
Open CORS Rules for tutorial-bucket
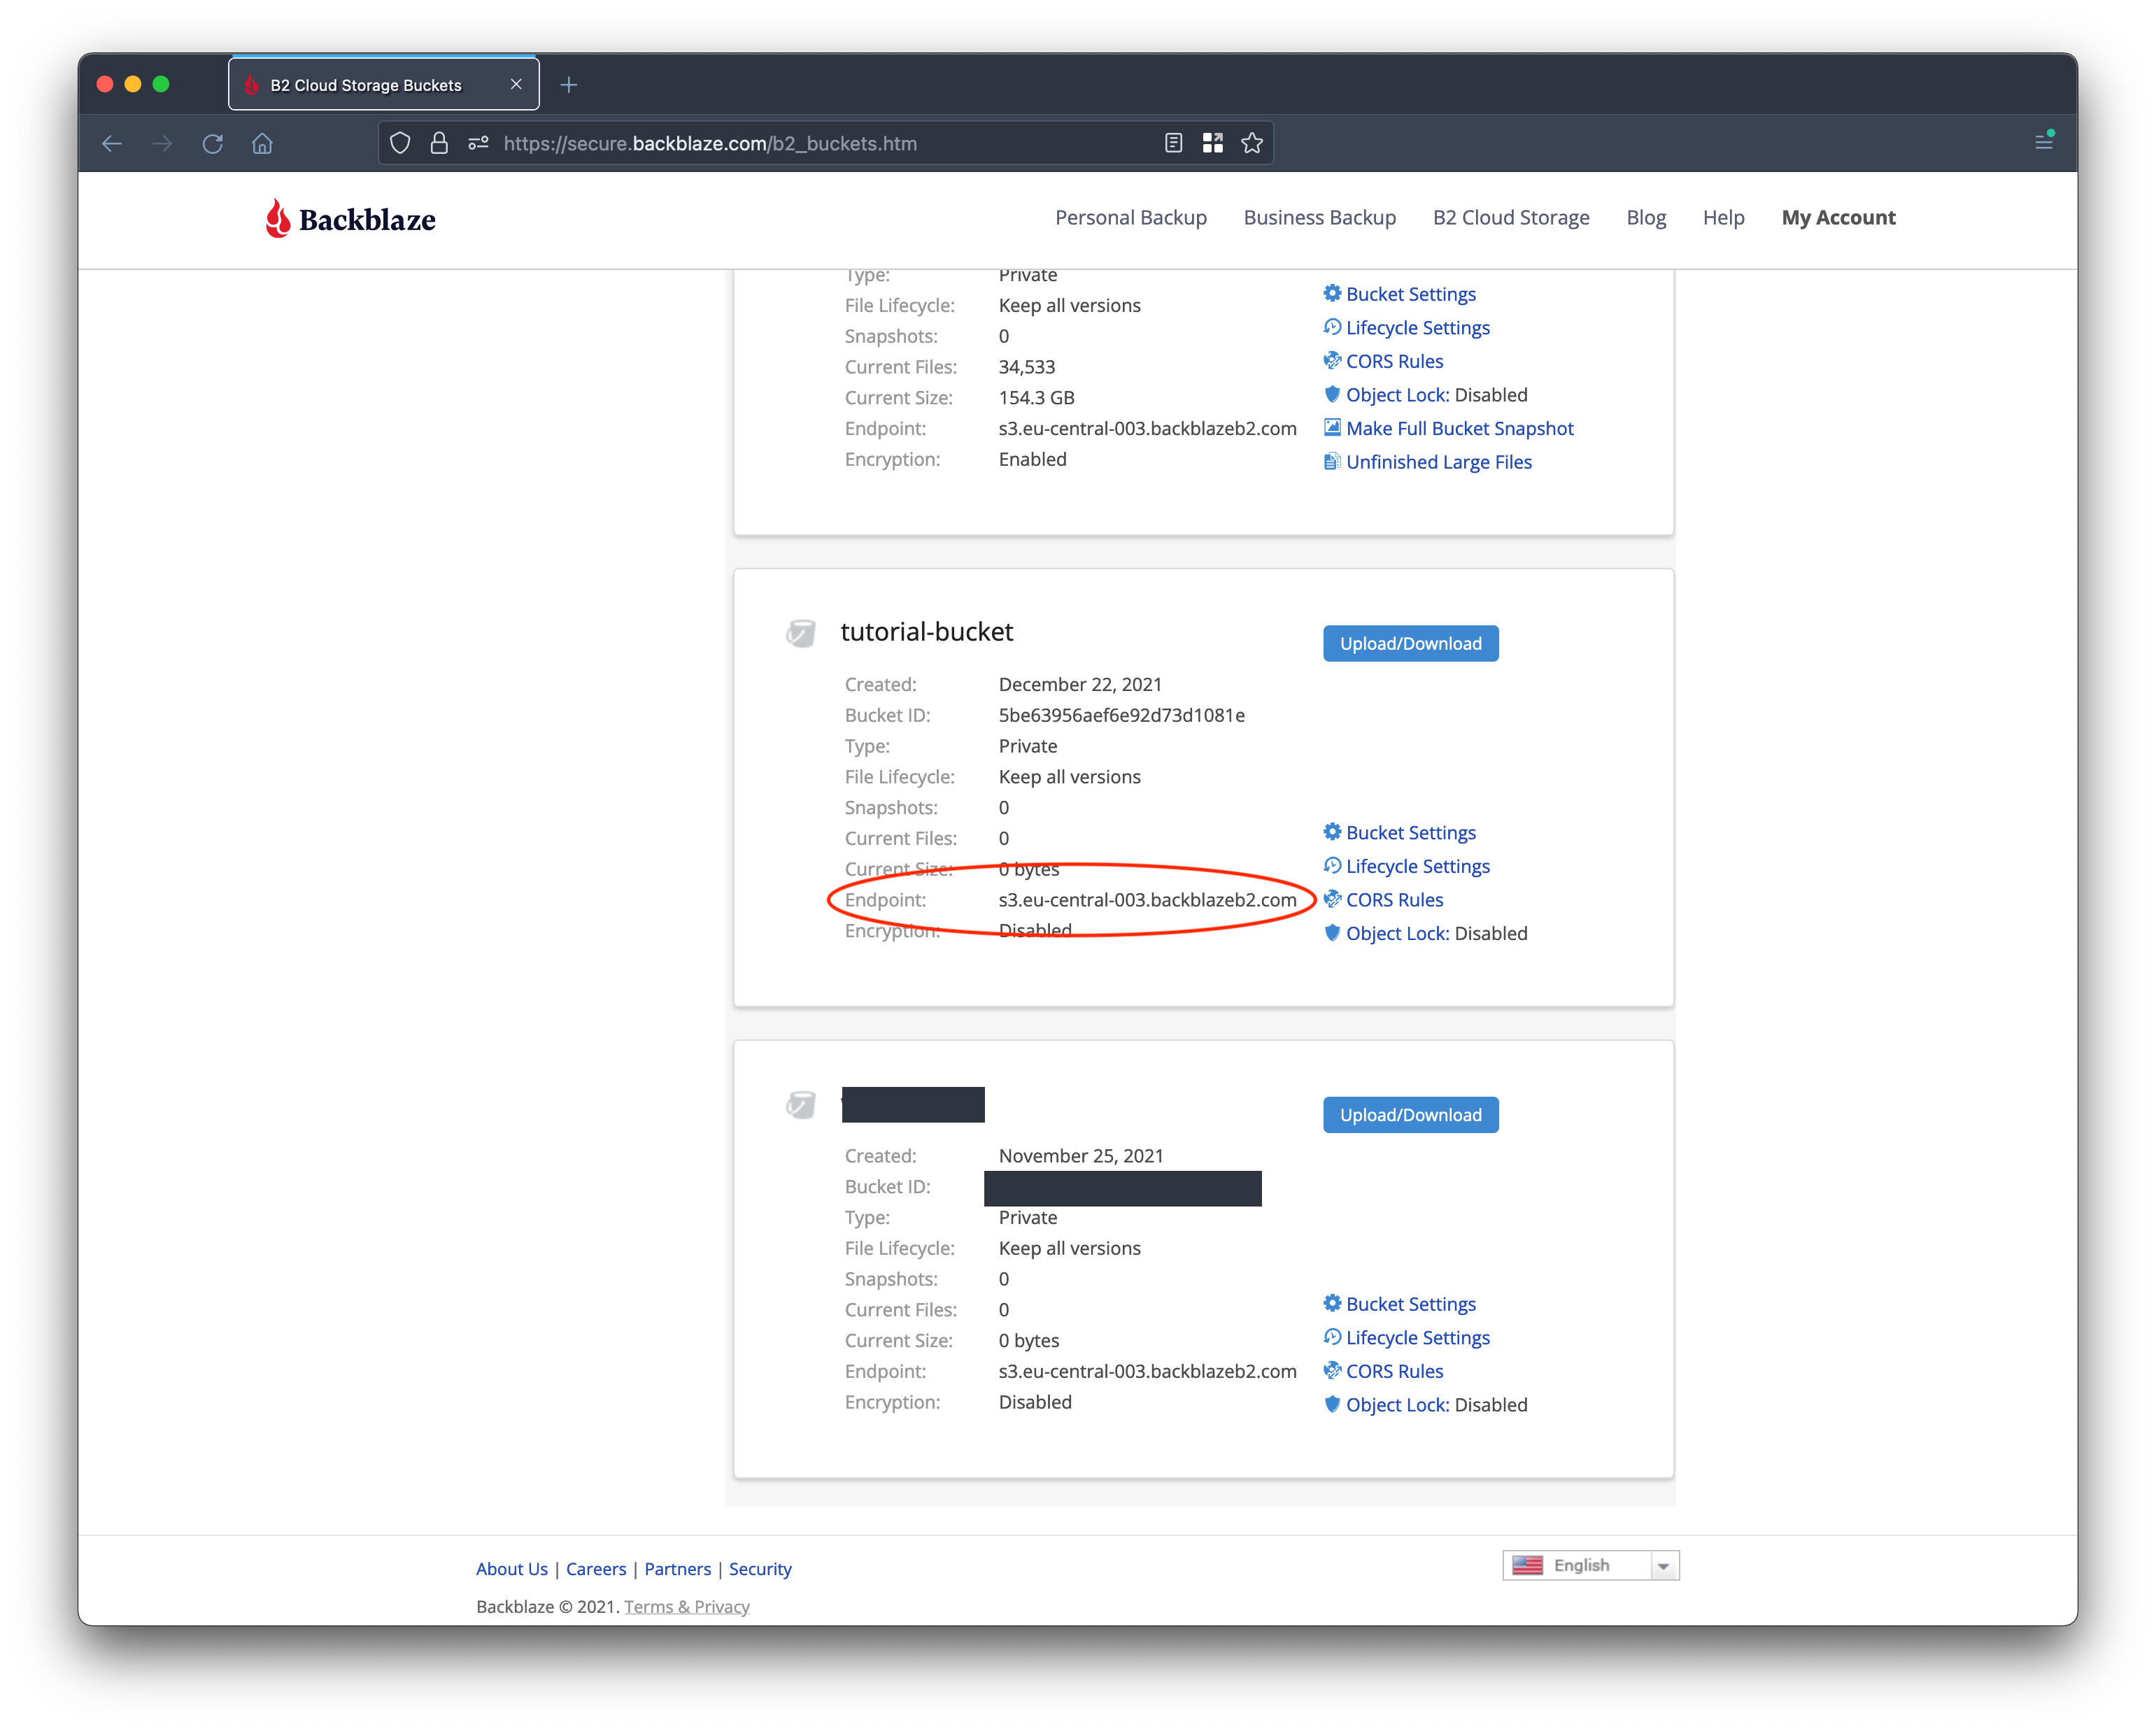pos(1394,900)
